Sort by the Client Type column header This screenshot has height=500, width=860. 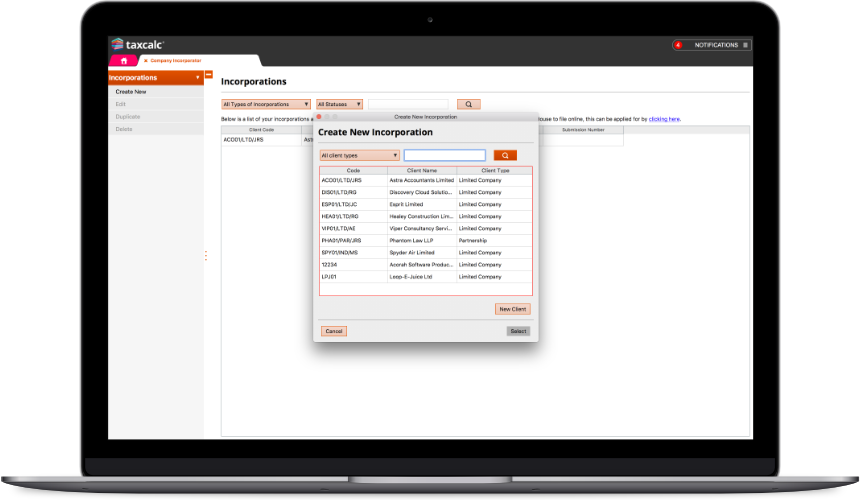coord(495,171)
